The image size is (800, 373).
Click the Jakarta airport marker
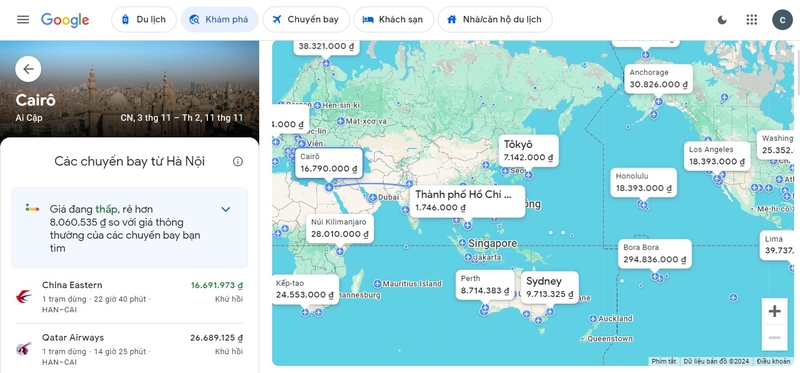click(x=468, y=257)
